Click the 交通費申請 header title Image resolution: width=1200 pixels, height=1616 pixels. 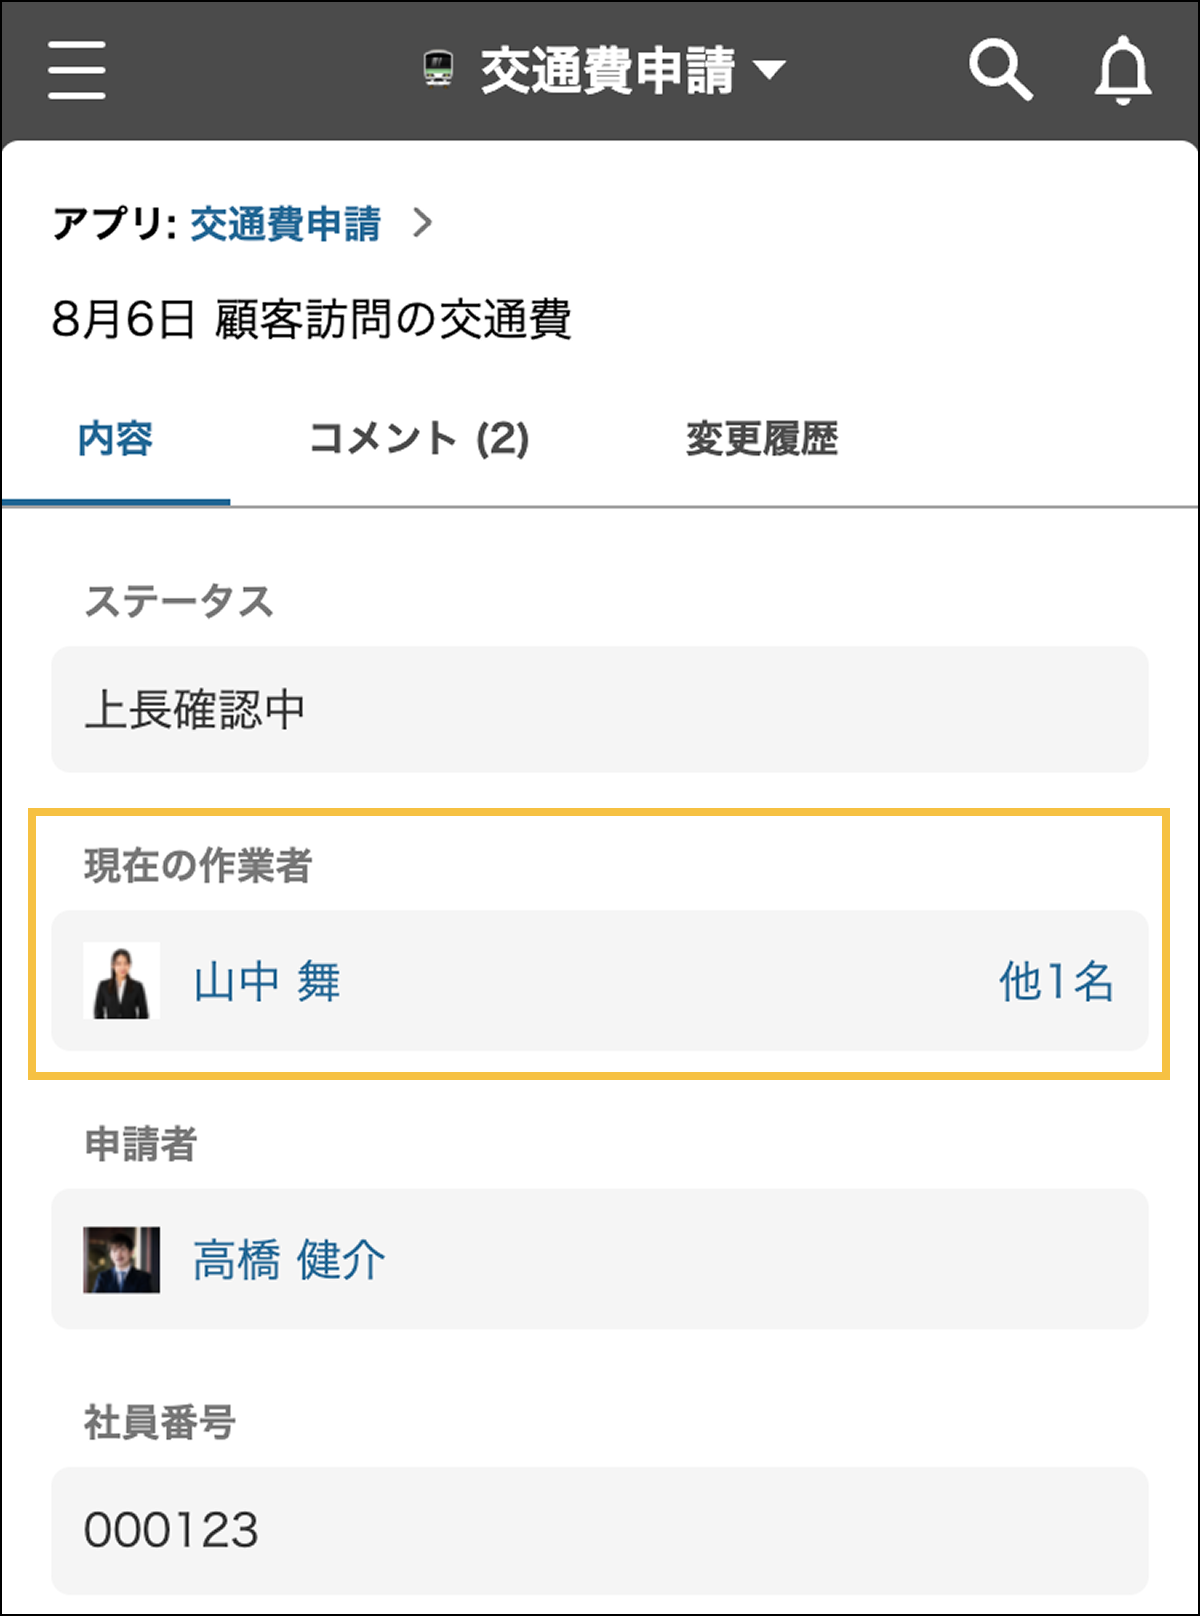tap(607, 70)
